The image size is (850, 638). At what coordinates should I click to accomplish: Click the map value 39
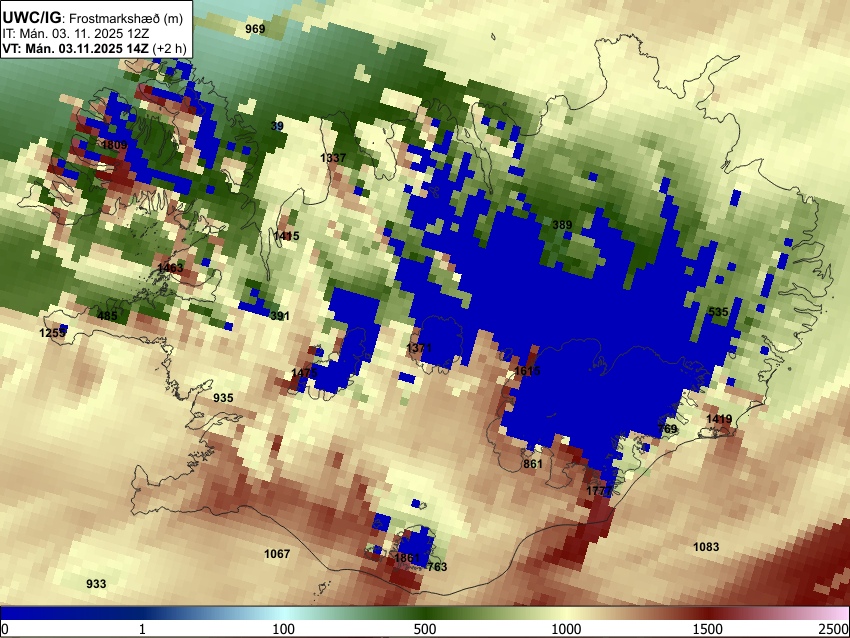277,126
